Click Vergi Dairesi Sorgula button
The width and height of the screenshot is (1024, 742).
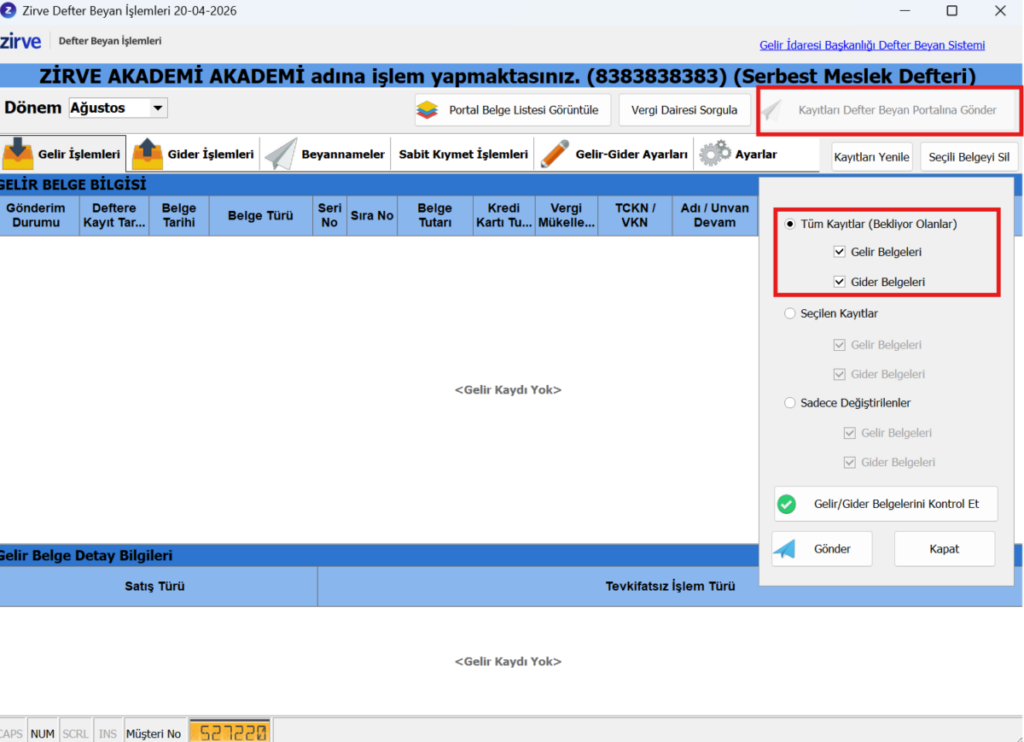tap(684, 110)
